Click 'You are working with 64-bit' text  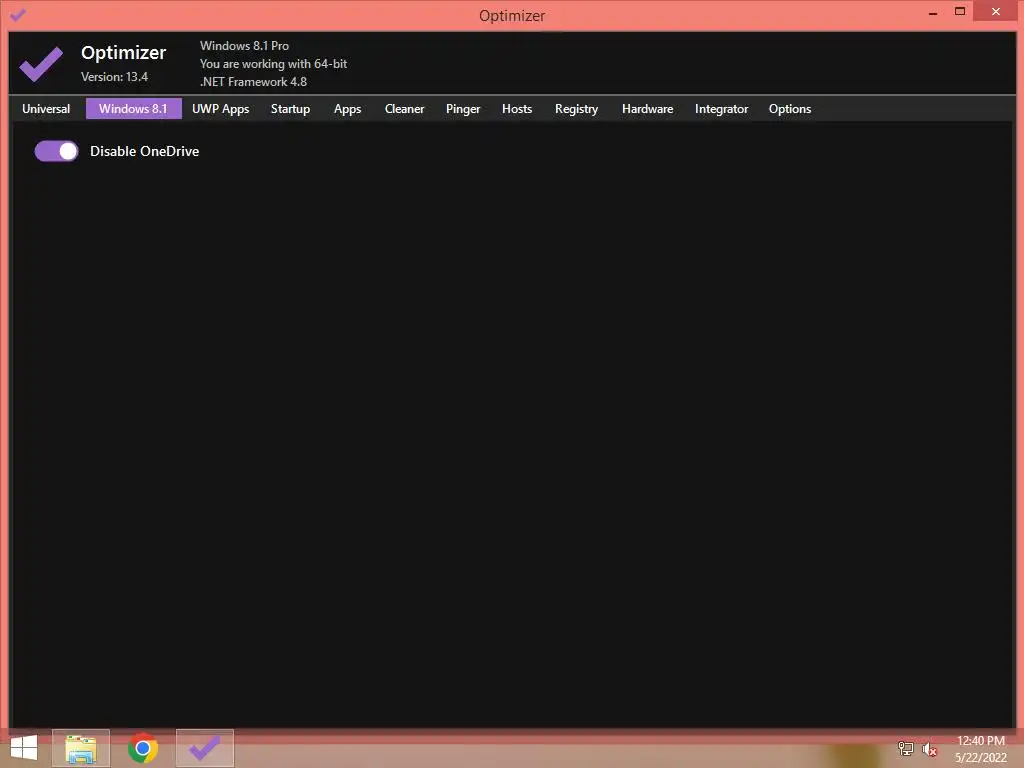(x=273, y=63)
